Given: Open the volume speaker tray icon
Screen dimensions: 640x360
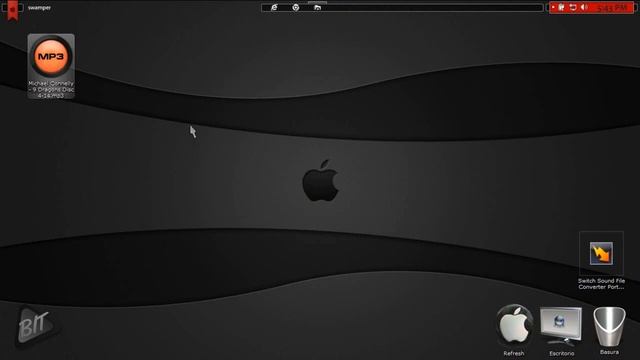Looking at the screenshot, I should (x=584, y=7).
